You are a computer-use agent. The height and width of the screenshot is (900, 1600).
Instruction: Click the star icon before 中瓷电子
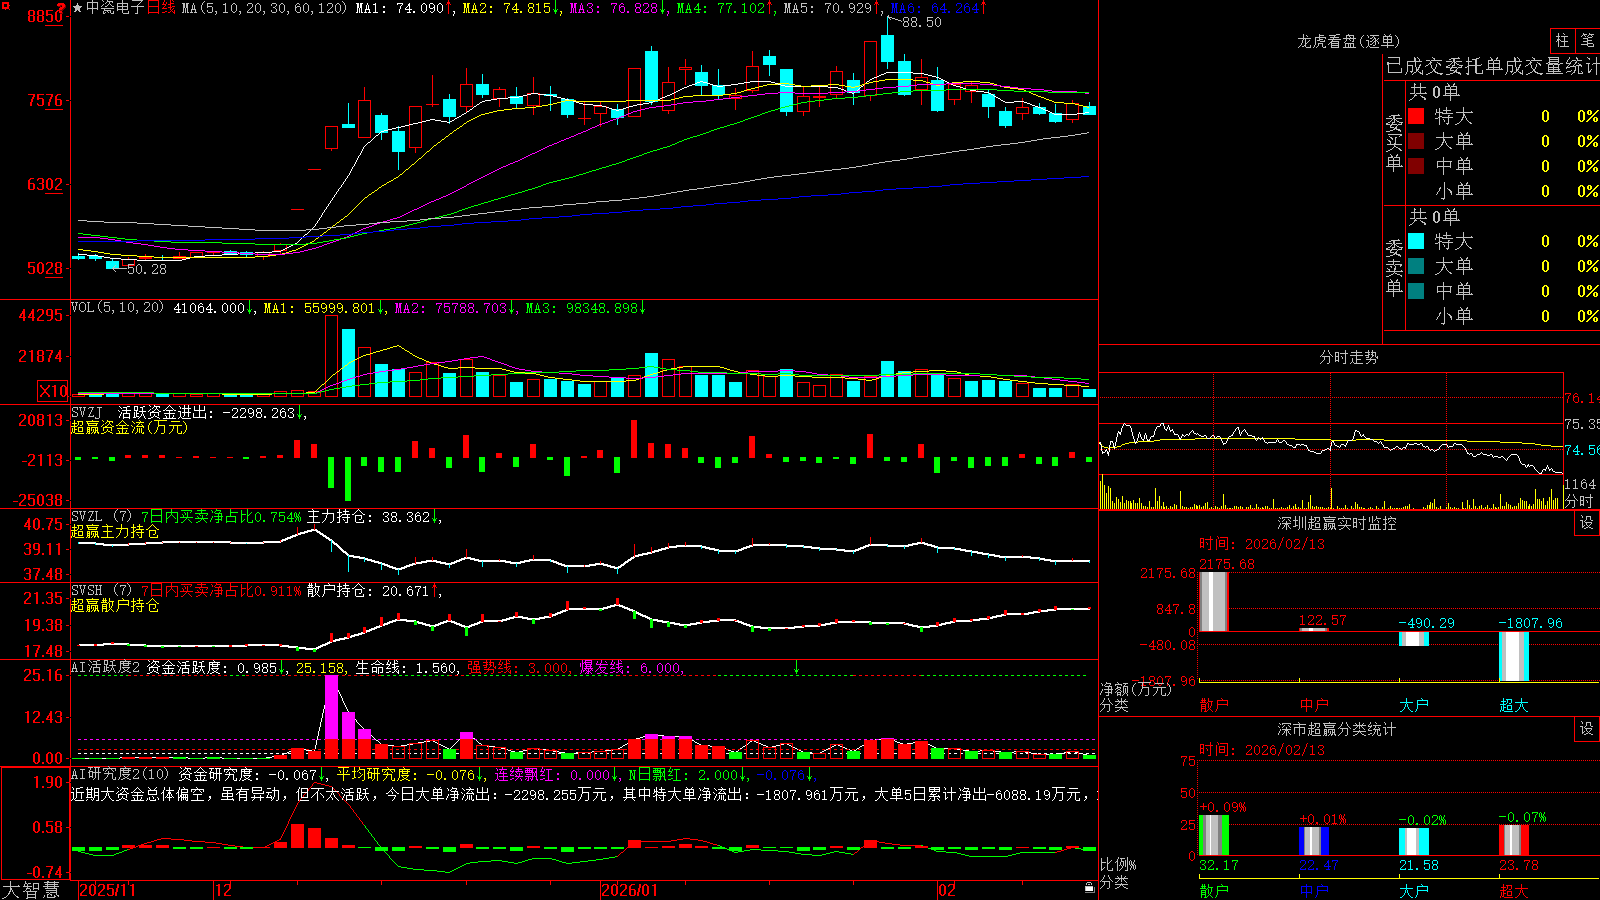click(x=78, y=8)
